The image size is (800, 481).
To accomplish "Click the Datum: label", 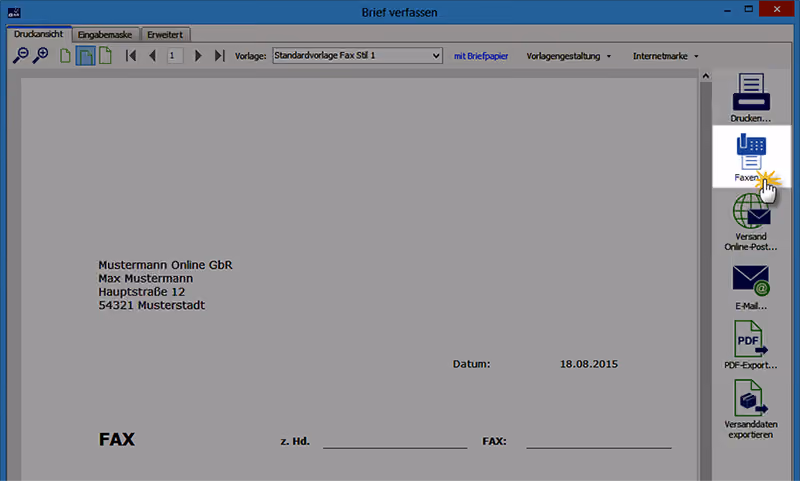I will tap(471, 364).
